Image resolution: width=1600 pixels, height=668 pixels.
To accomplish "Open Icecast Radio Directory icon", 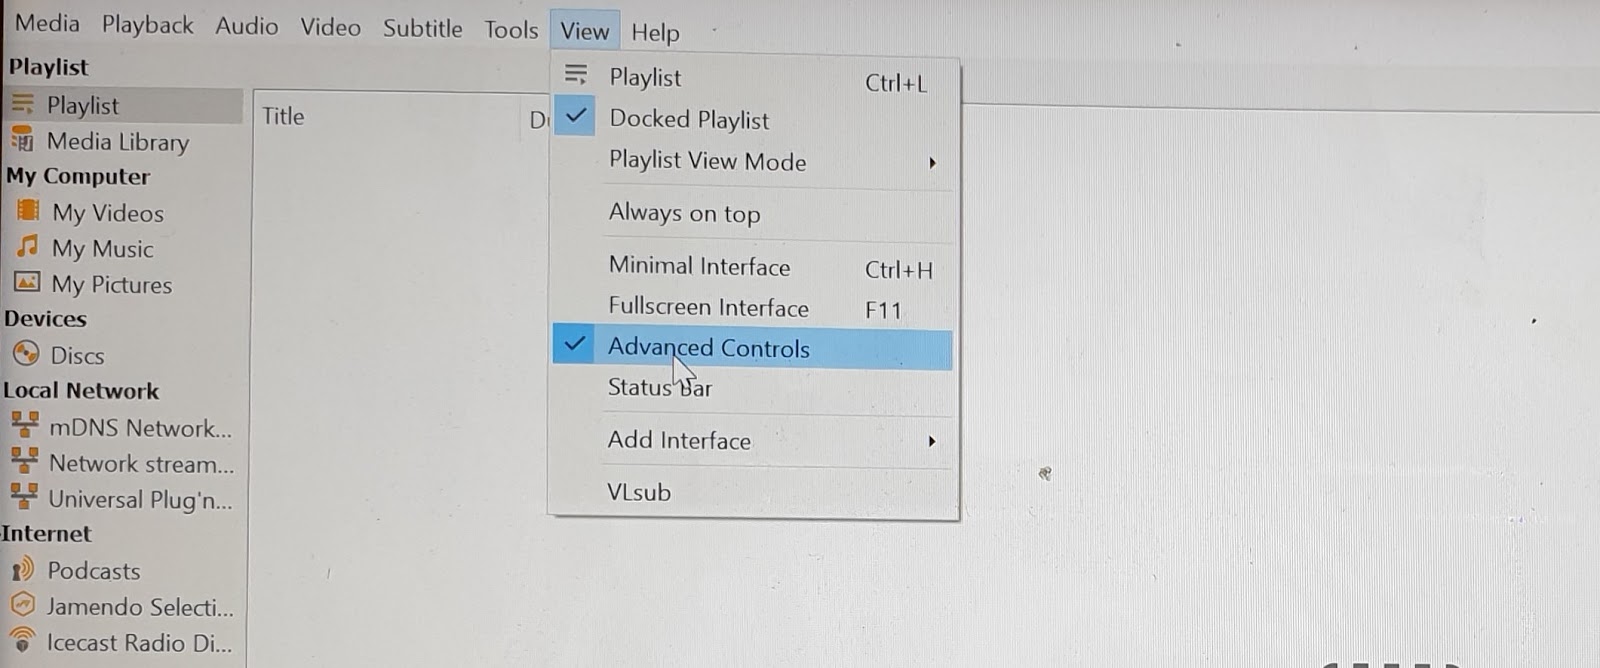I will click(x=22, y=641).
